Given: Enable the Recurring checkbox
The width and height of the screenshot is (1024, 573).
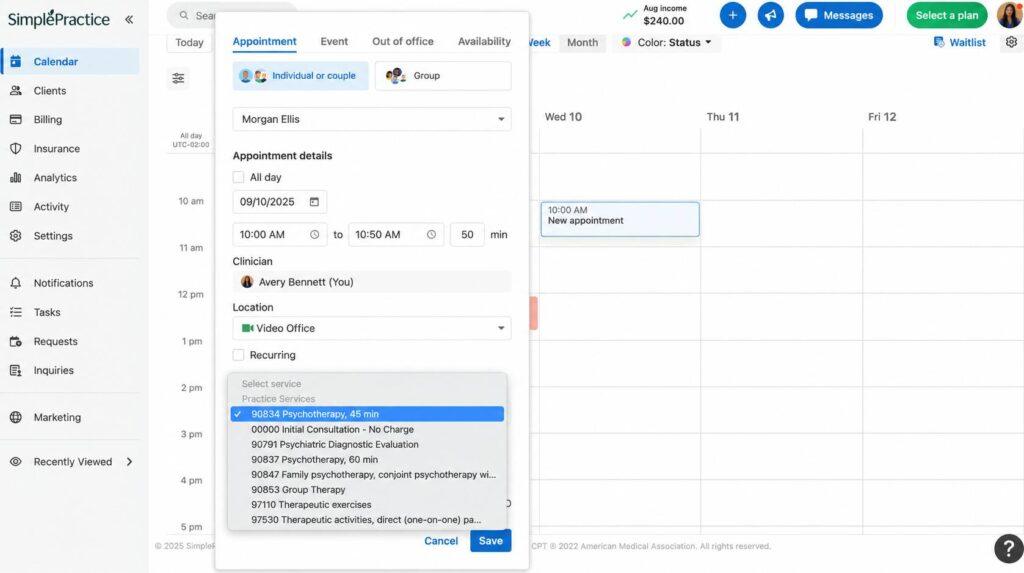Looking at the screenshot, I should (x=238, y=355).
